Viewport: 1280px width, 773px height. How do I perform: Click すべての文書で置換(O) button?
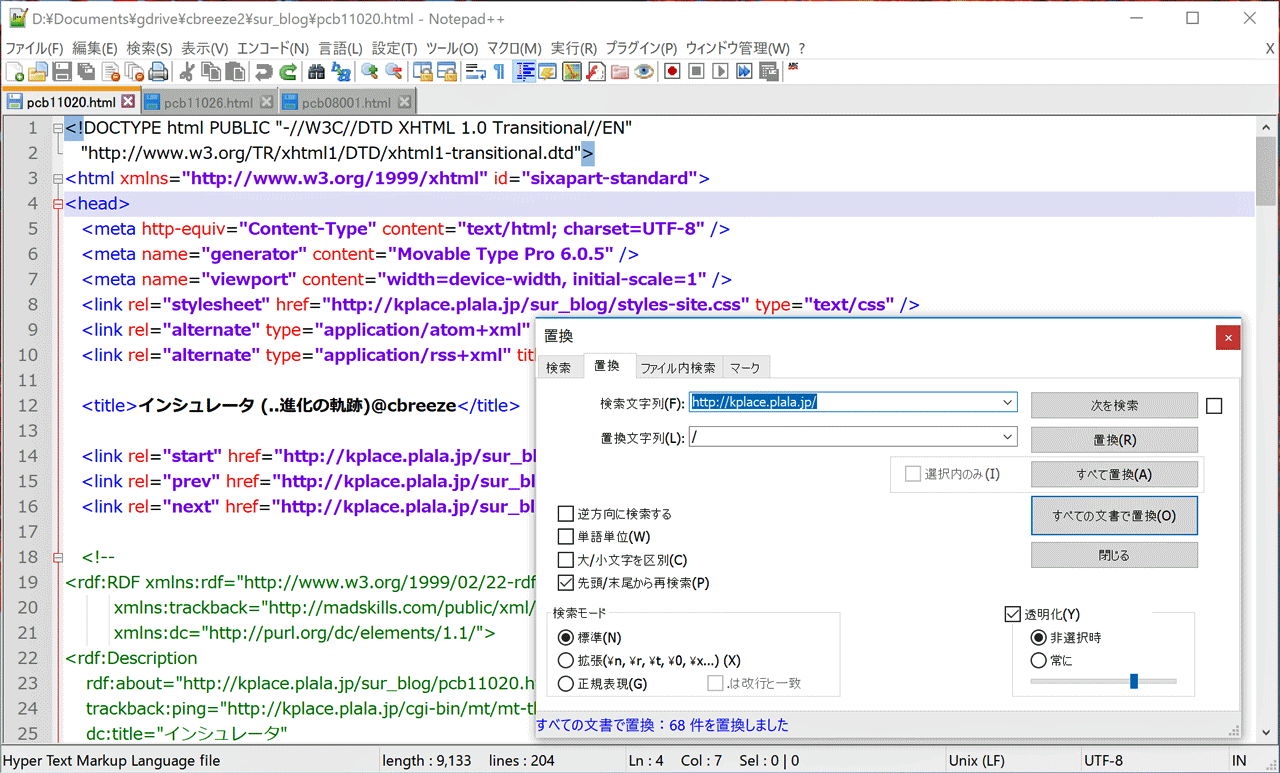click(x=1114, y=516)
